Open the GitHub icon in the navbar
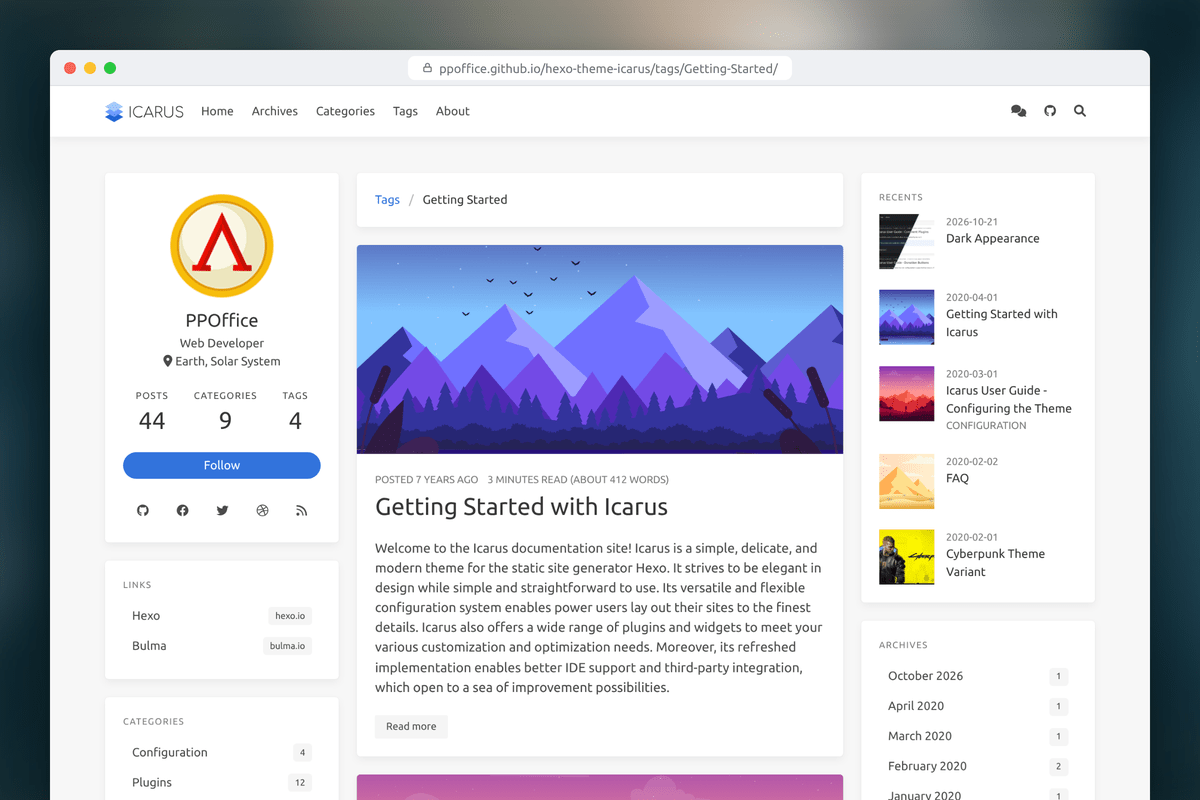Viewport: 1200px width, 800px height. point(1050,112)
